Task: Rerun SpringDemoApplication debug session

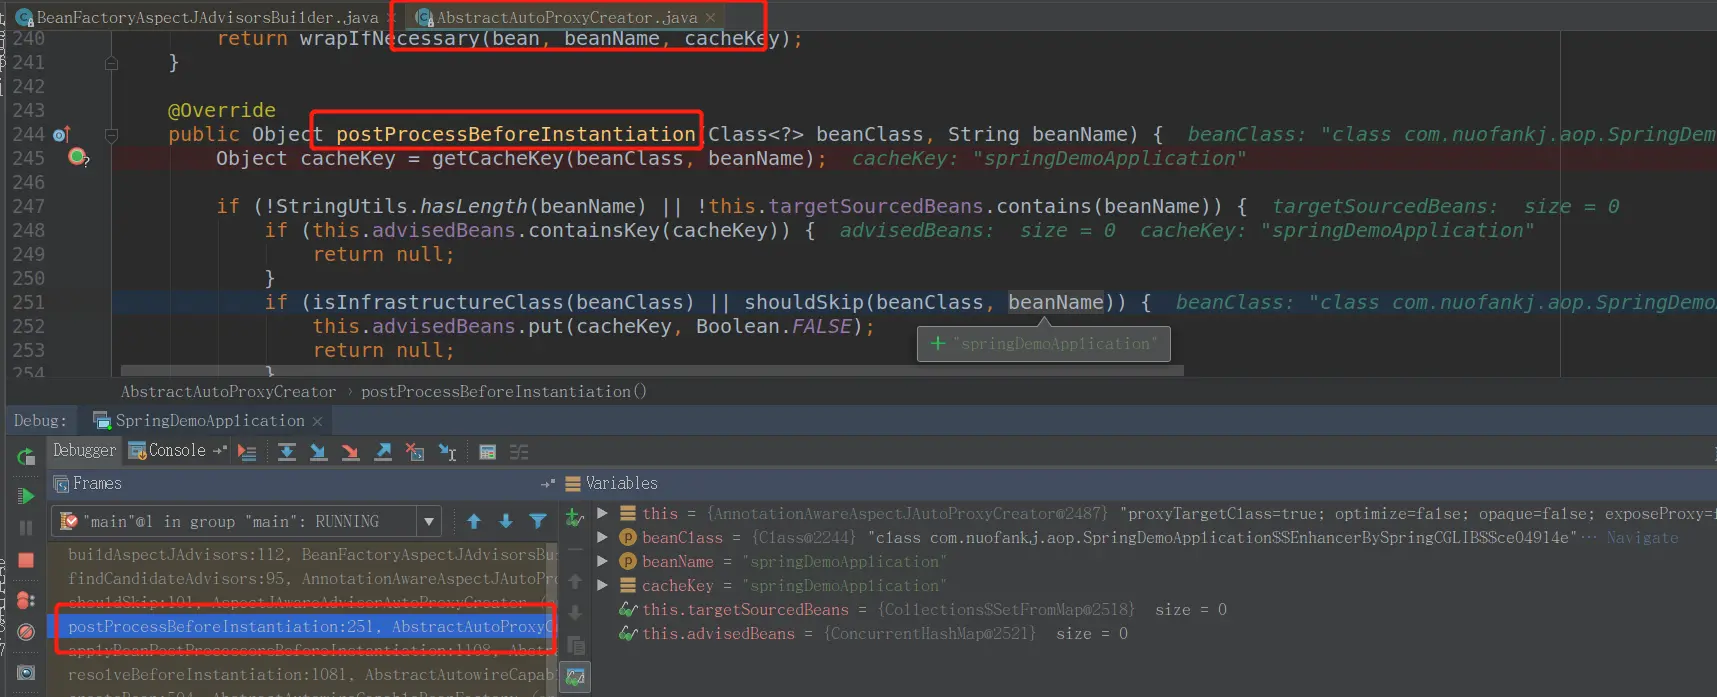Action: (x=26, y=457)
